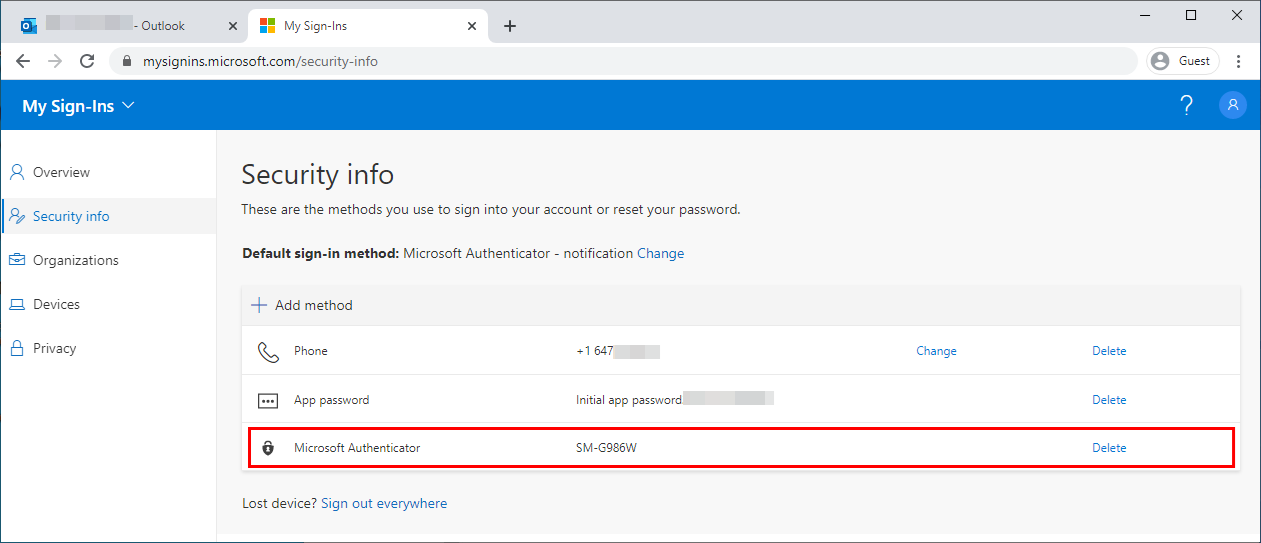
Task: Click the padlock icon in address bar
Action: (127, 61)
